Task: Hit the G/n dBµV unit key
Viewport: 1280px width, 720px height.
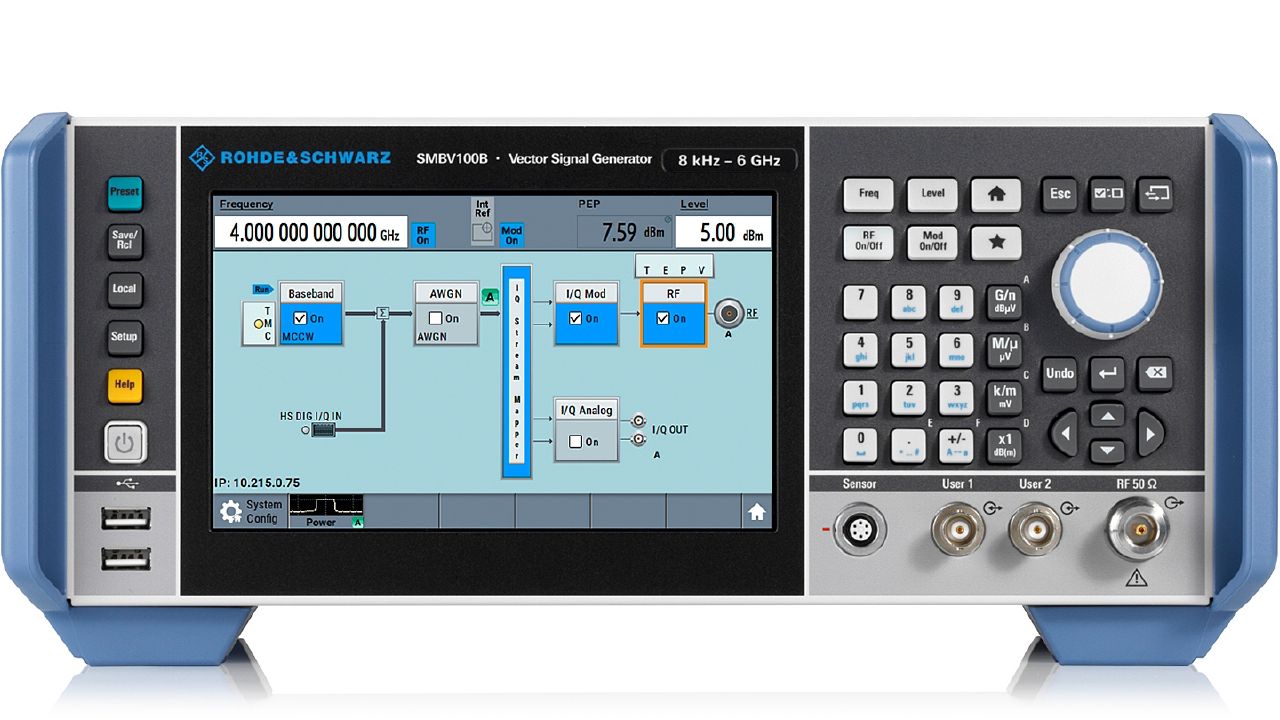Action: click(x=1004, y=302)
